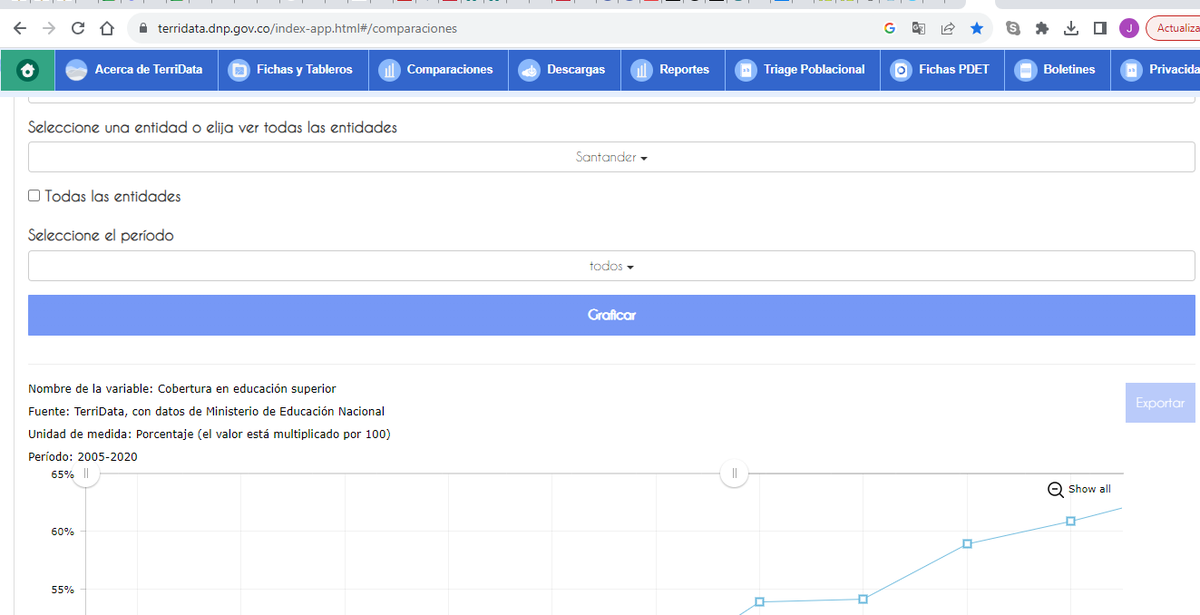Click the Exportar button
This screenshot has height=615, width=1200.
pyautogui.click(x=1160, y=403)
